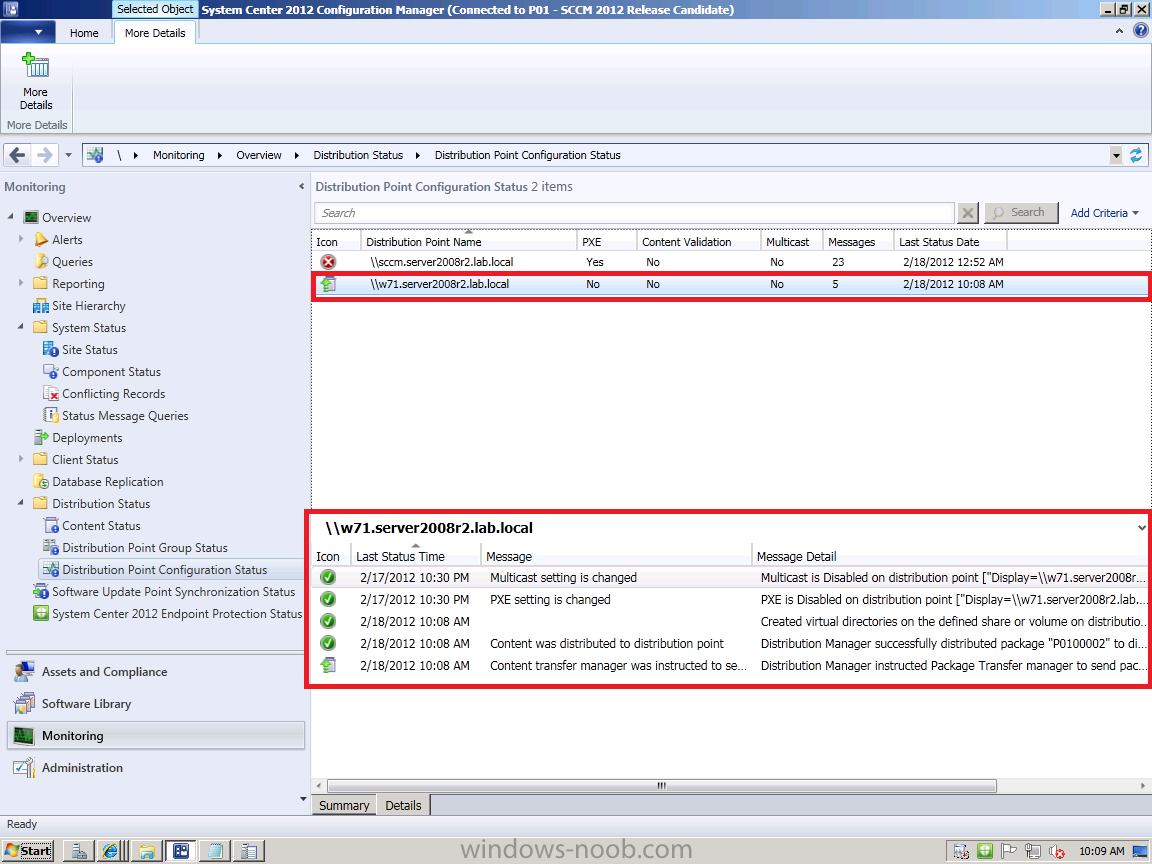Viewport: 1152px width, 864px height.
Task: Click the Endpoint Protection Status icon
Action: tap(41, 613)
